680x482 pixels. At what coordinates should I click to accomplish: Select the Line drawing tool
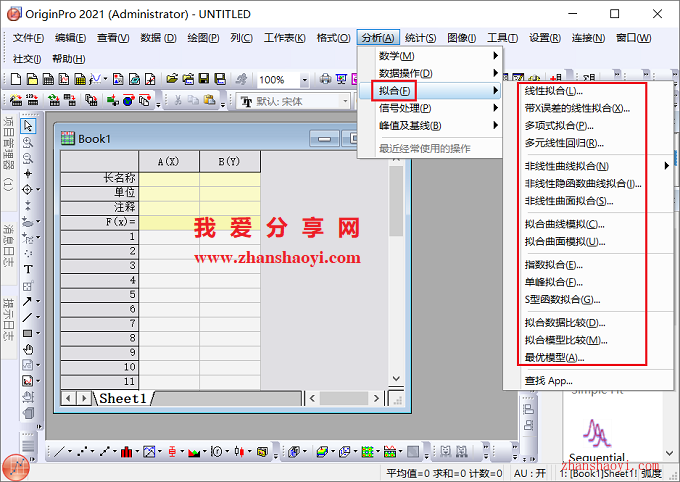click(27, 317)
